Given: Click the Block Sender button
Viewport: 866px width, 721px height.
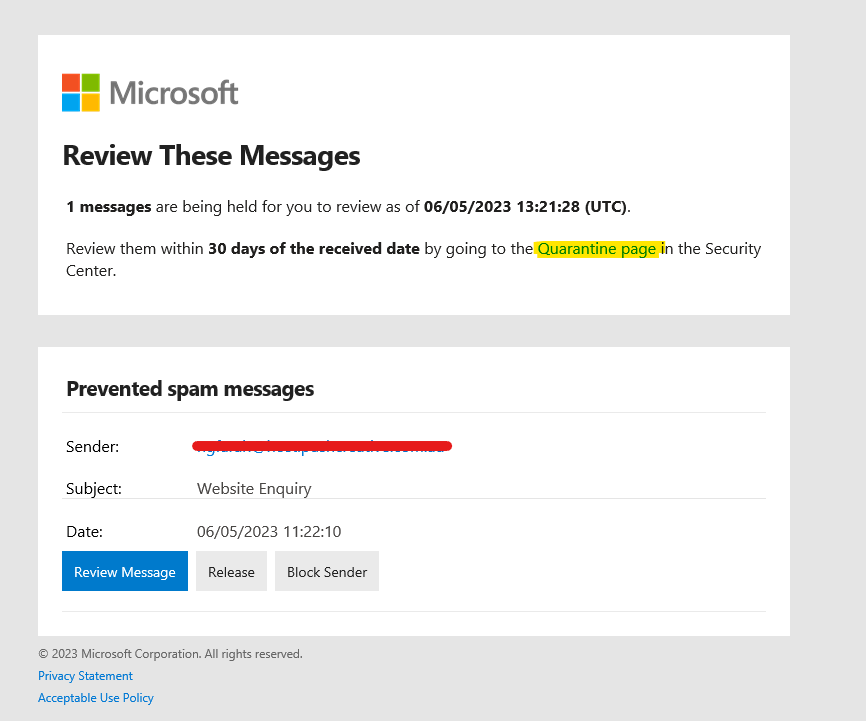Looking at the screenshot, I should (x=326, y=571).
